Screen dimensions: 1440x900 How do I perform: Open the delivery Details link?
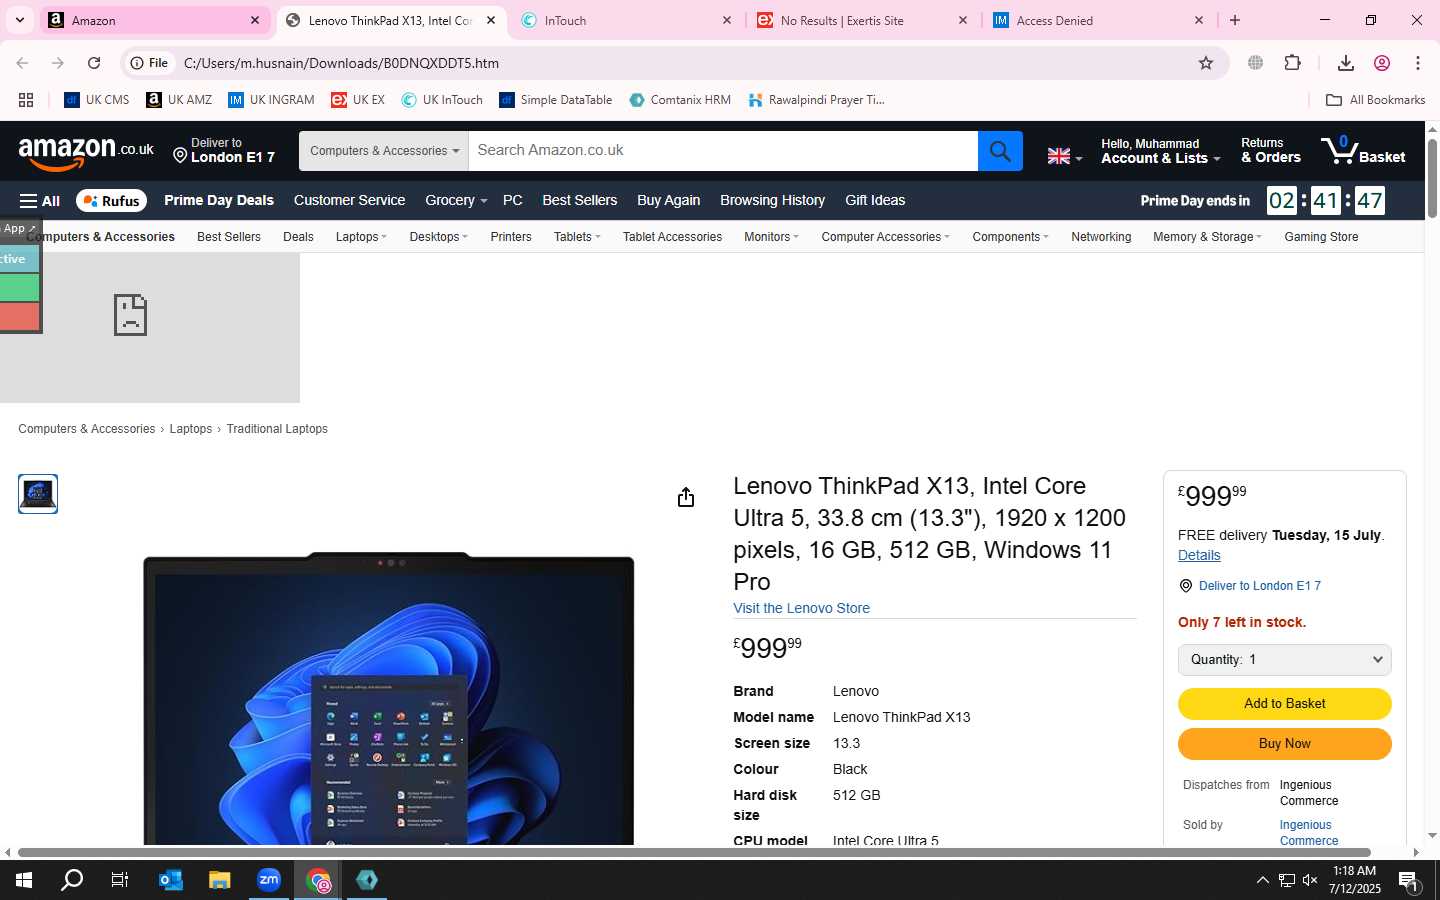pos(1199,555)
